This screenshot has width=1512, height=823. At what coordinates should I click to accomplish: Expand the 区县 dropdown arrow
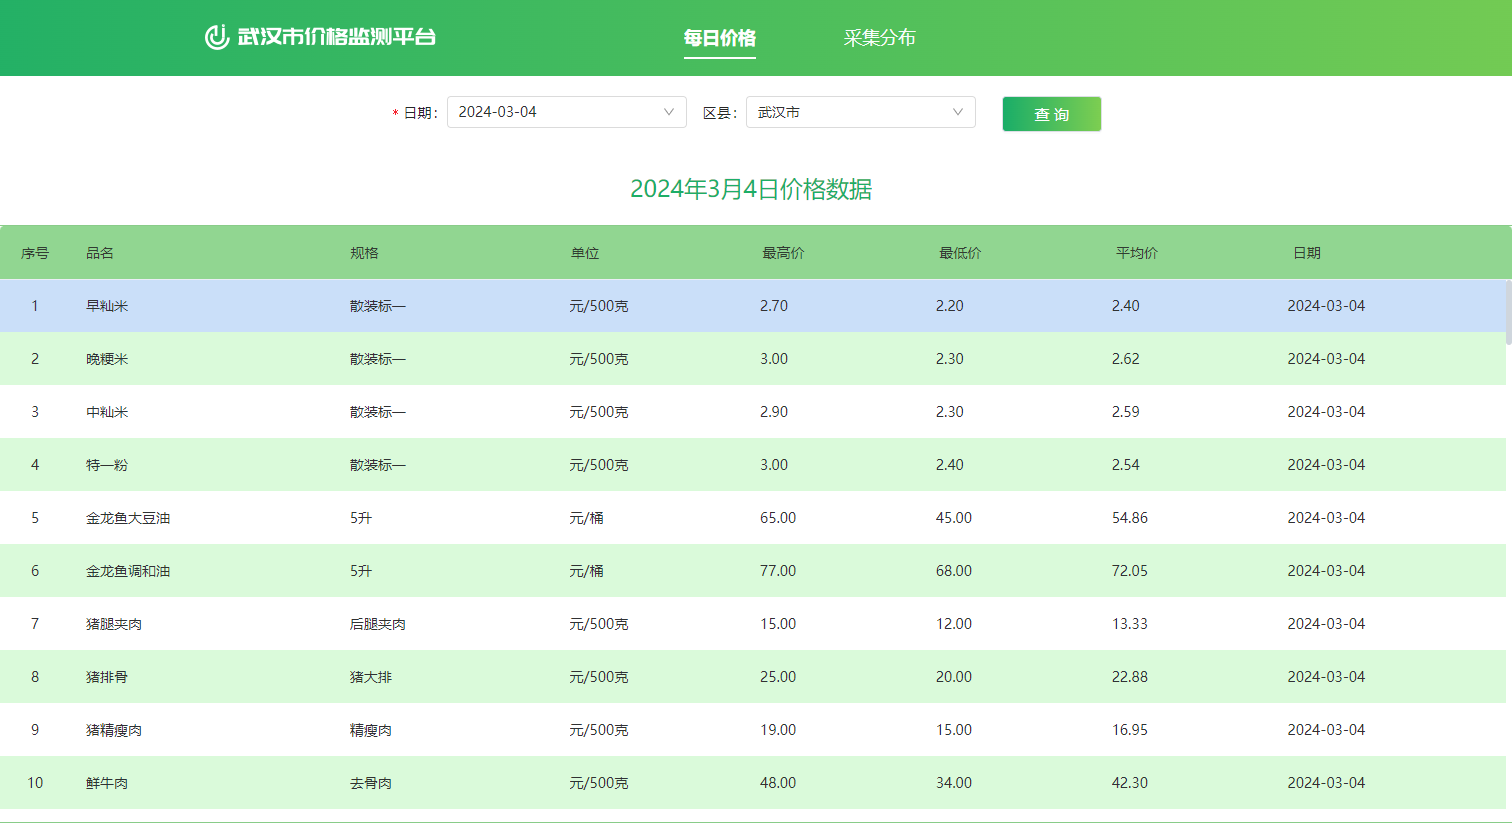coord(958,112)
